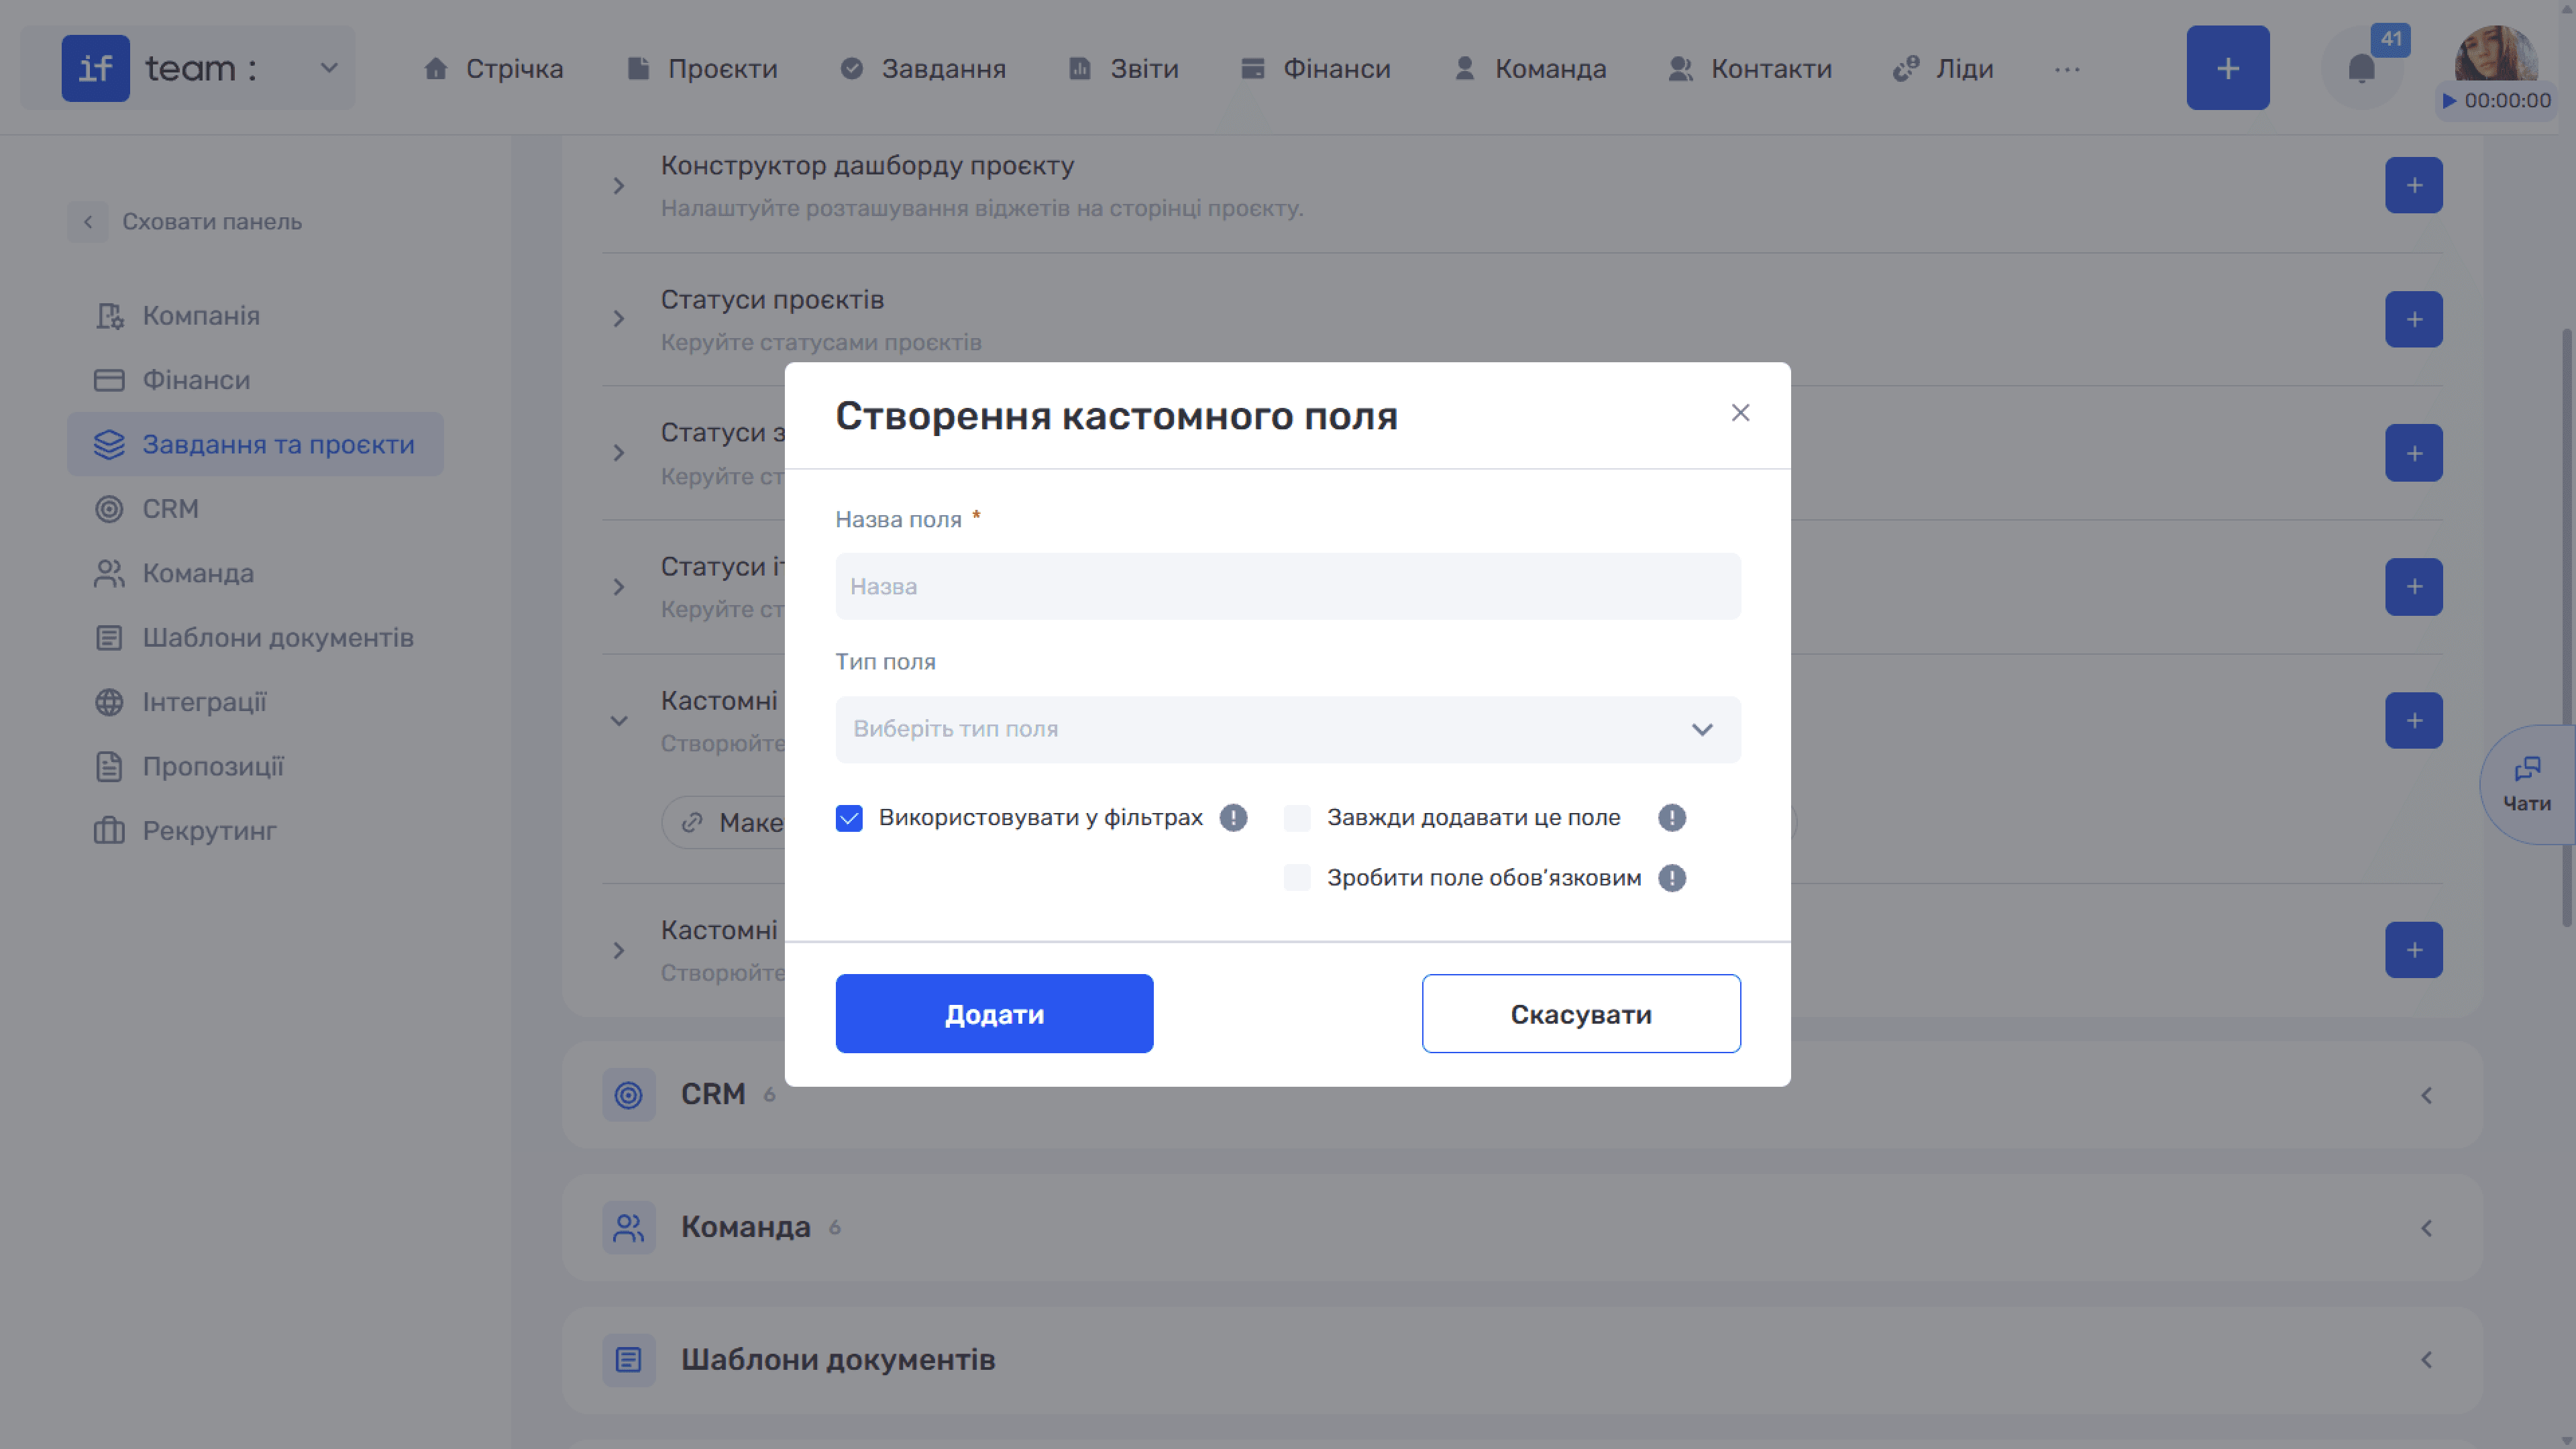
Task: Open the Тип поля dropdown
Action: (x=1288, y=729)
